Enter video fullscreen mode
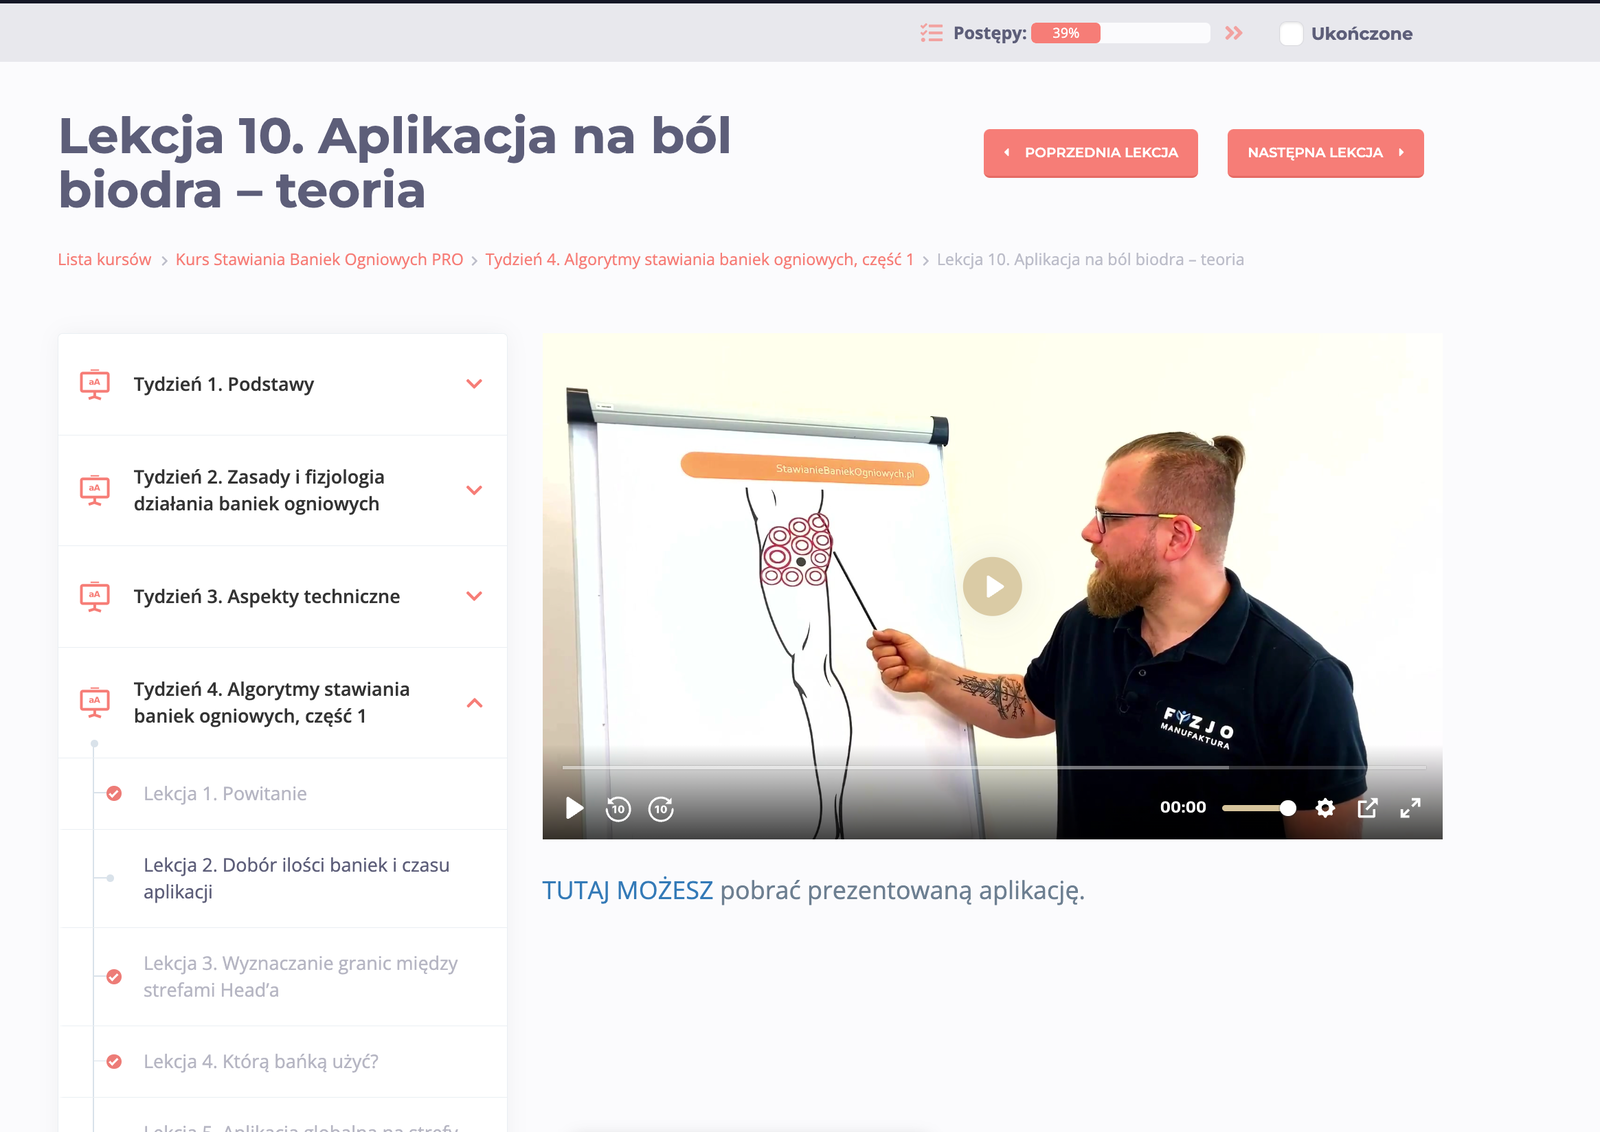 (1410, 808)
